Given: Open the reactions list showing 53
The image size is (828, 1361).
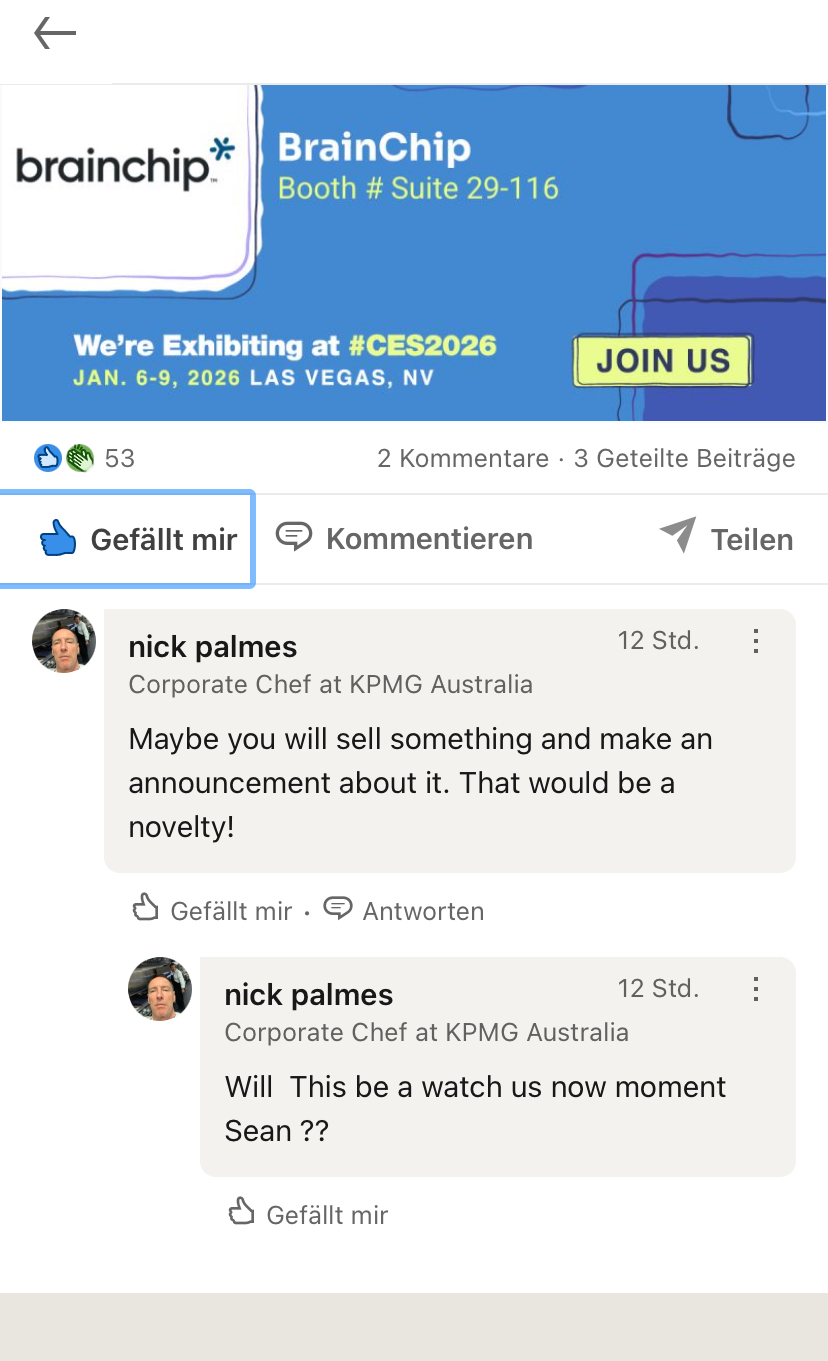Looking at the screenshot, I should [x=85, y=459].
